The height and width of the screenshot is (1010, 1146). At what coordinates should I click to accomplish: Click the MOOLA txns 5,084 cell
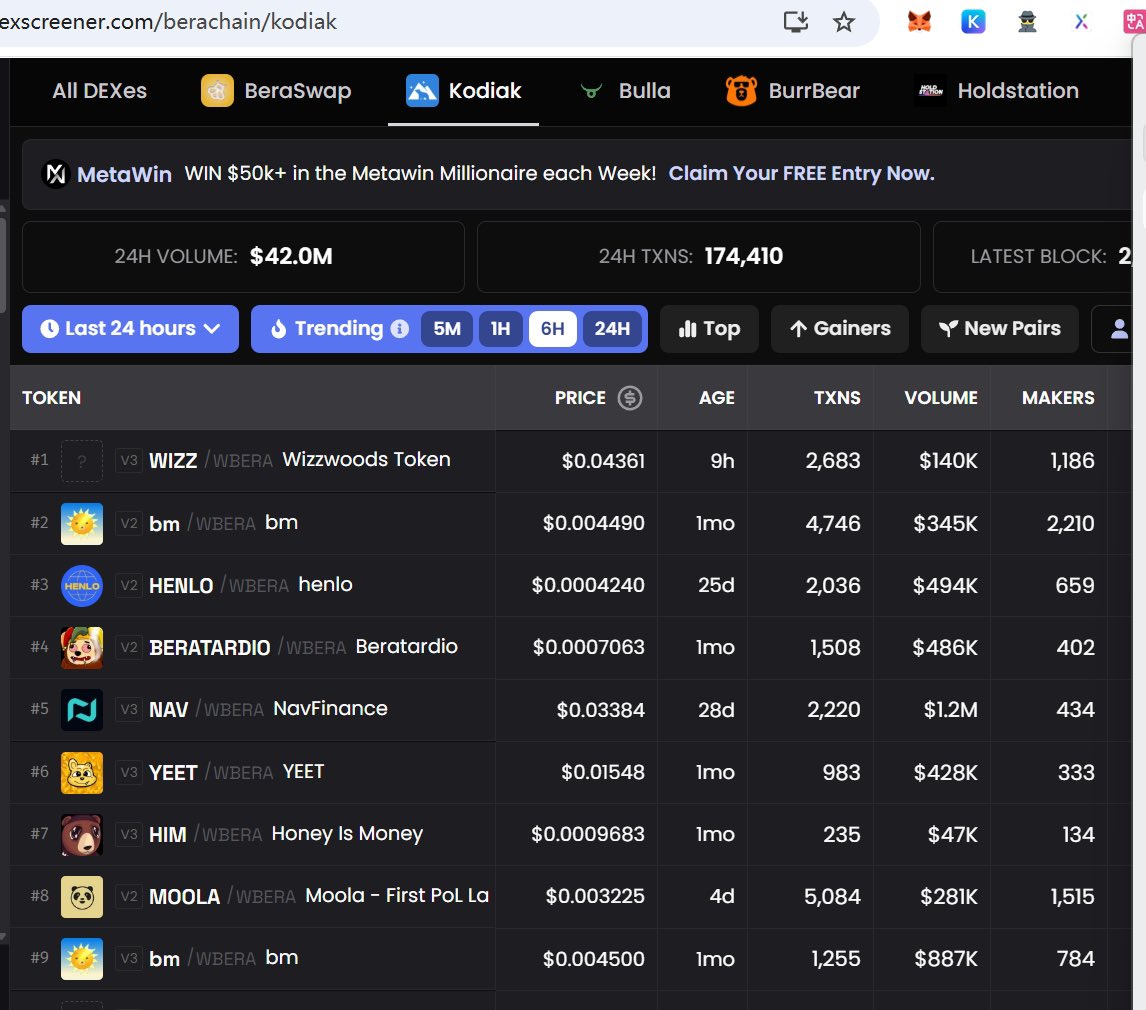pos(832,897)
